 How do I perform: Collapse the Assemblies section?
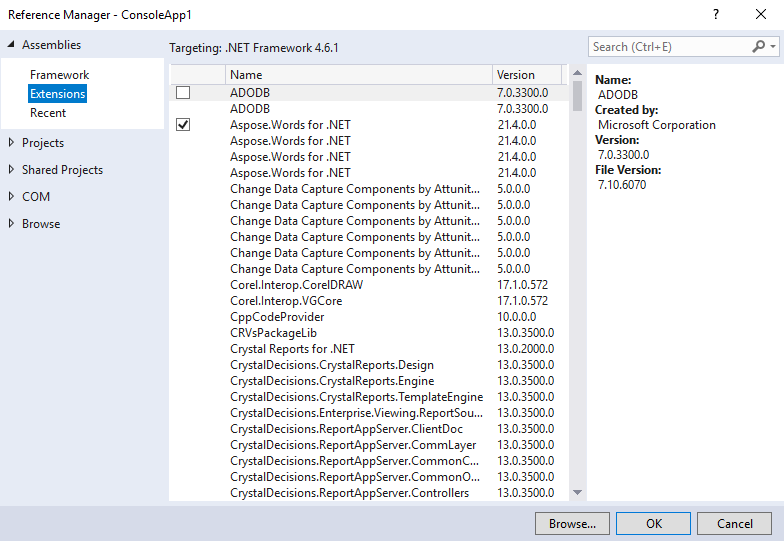11,44
